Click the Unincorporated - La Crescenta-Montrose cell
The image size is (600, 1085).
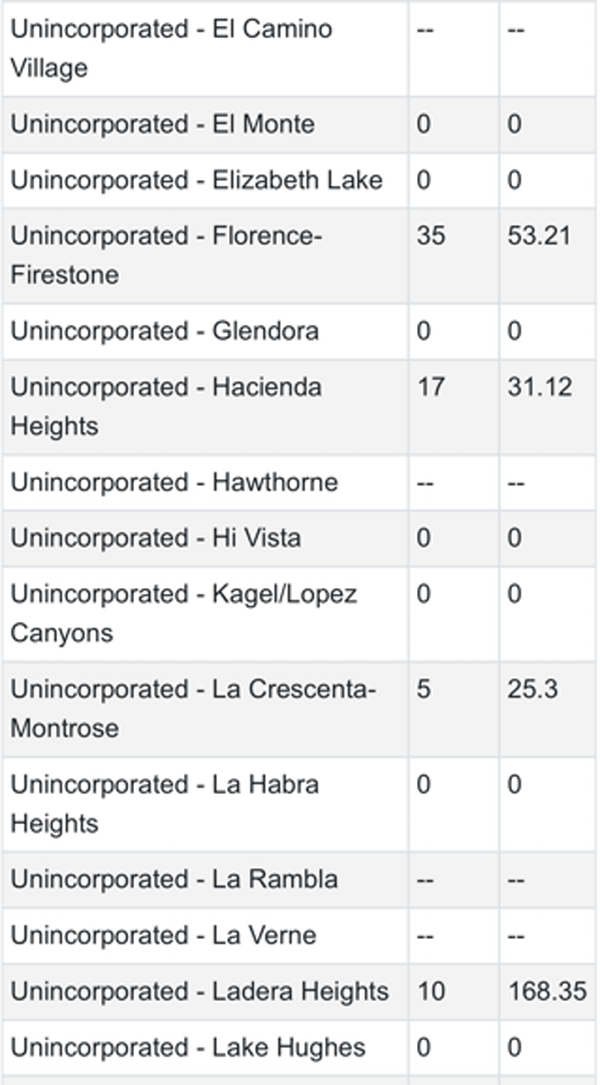pos(193,708)
